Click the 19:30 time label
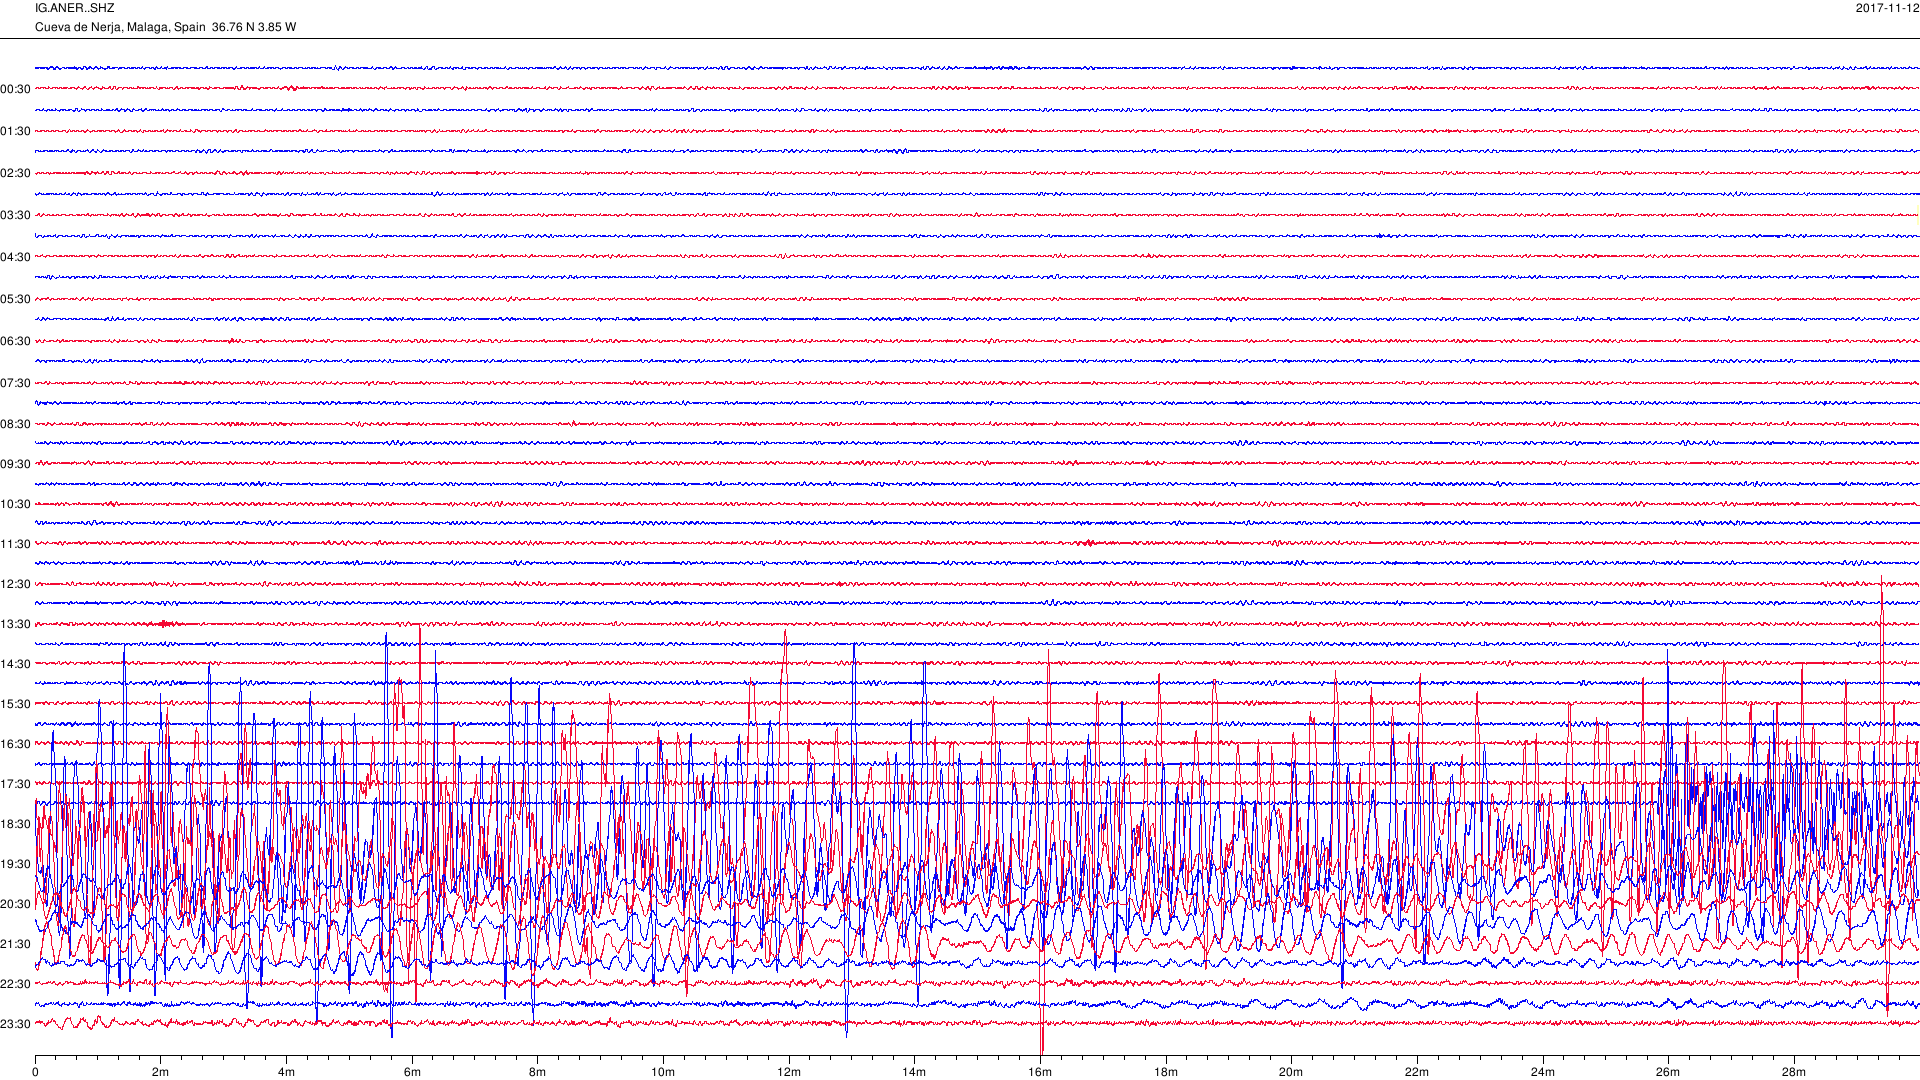Viewport: 1920px width, 1080px height. 16,864
